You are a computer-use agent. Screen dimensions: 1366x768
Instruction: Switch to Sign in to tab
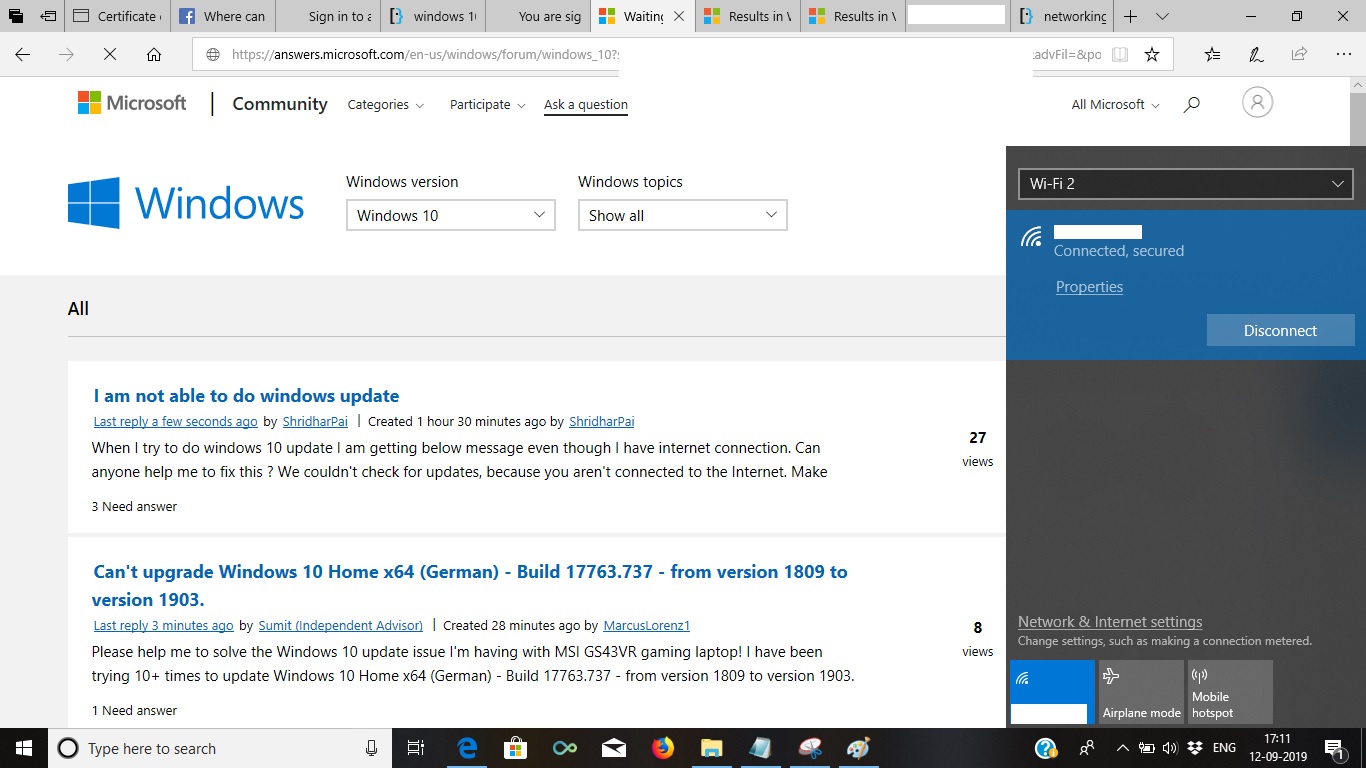tap(328, 17)
